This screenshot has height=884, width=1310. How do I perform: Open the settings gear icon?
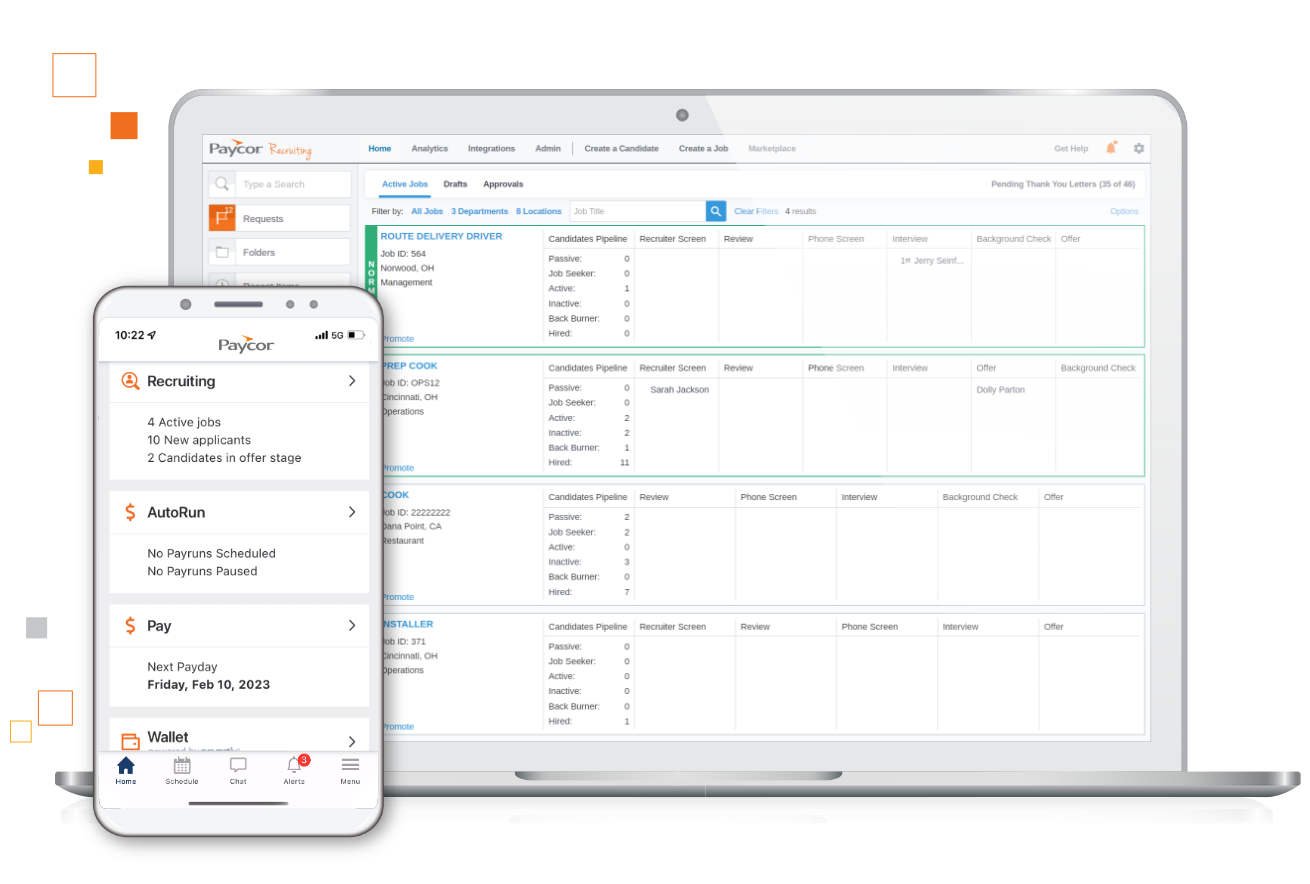pyautogui.click(x=1138, y=148)
